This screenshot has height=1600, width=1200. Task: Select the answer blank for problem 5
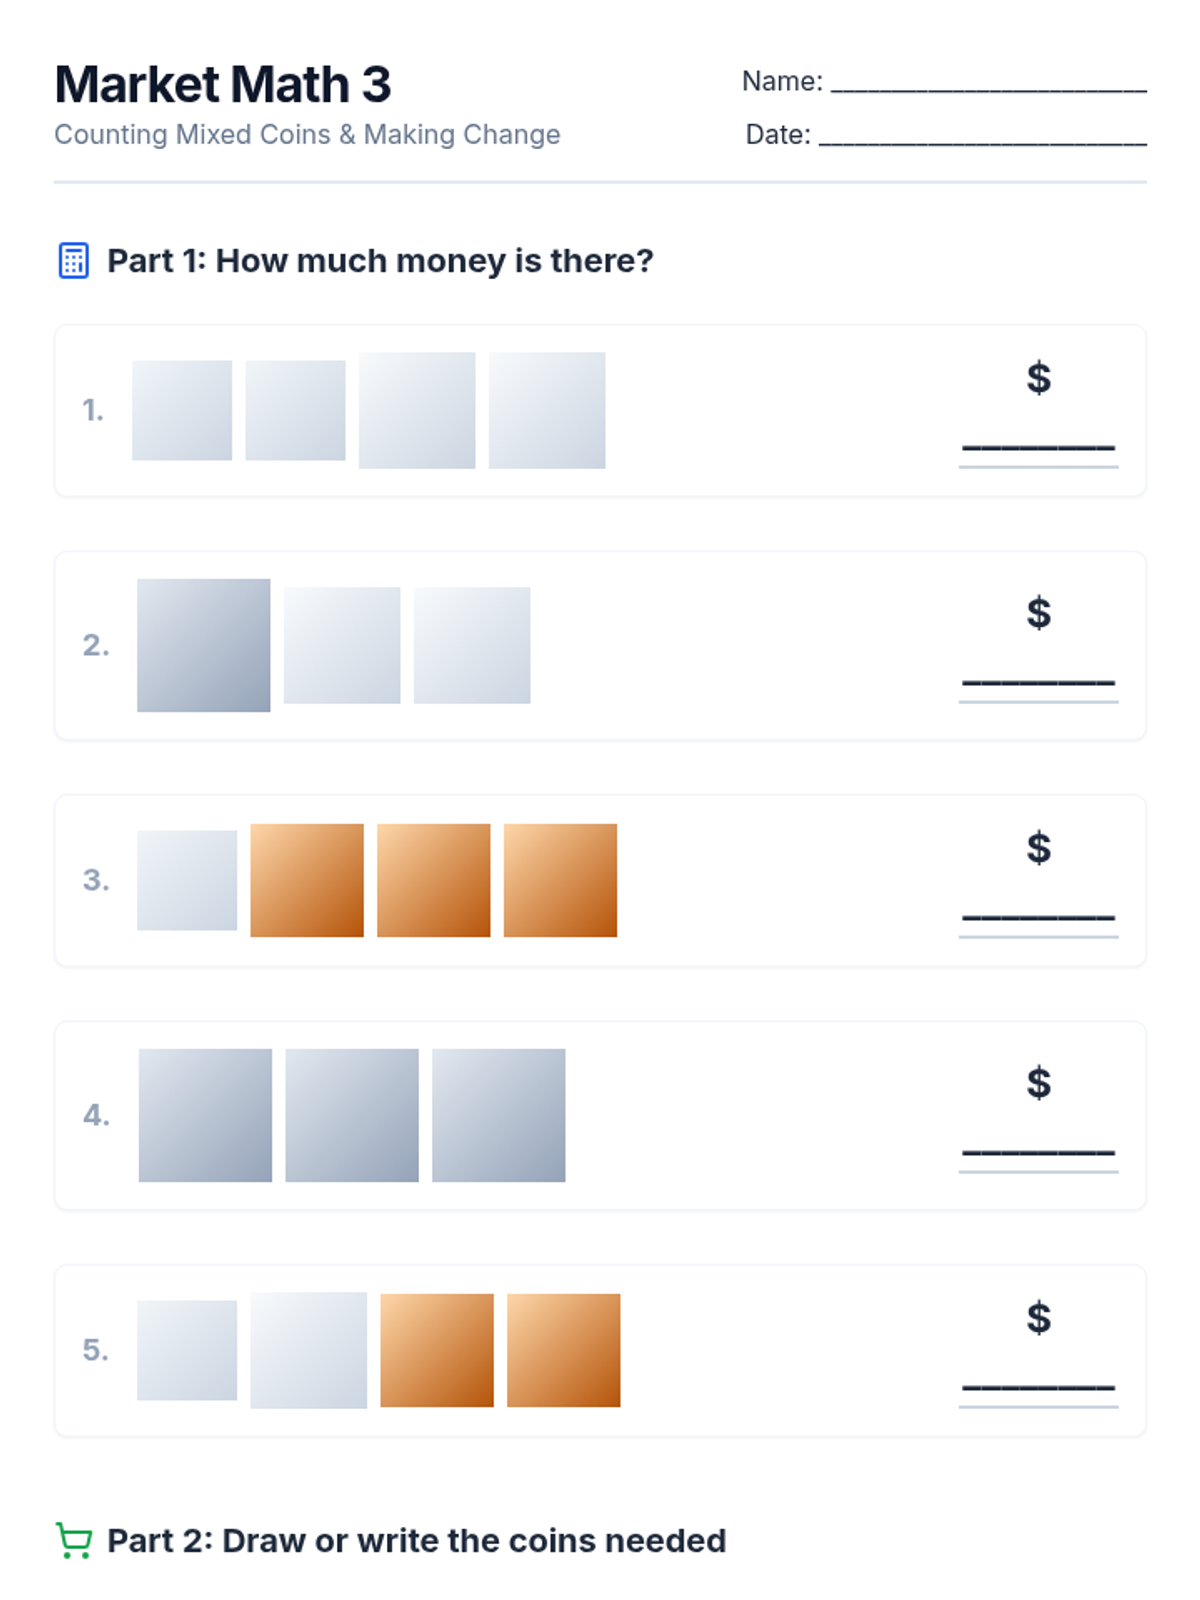click(x=1038, y=1386)
